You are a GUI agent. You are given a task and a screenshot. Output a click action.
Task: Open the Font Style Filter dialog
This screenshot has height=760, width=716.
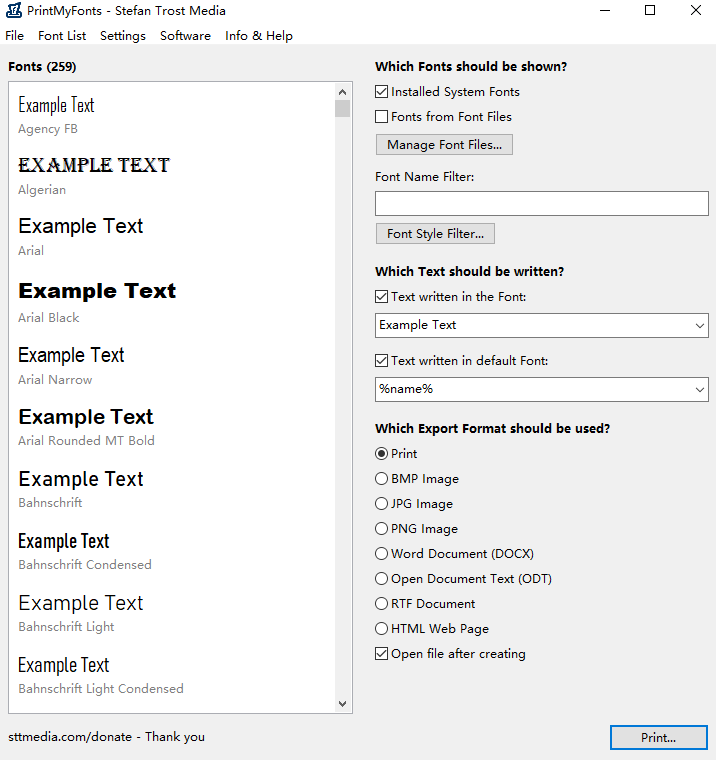point(435,234)
